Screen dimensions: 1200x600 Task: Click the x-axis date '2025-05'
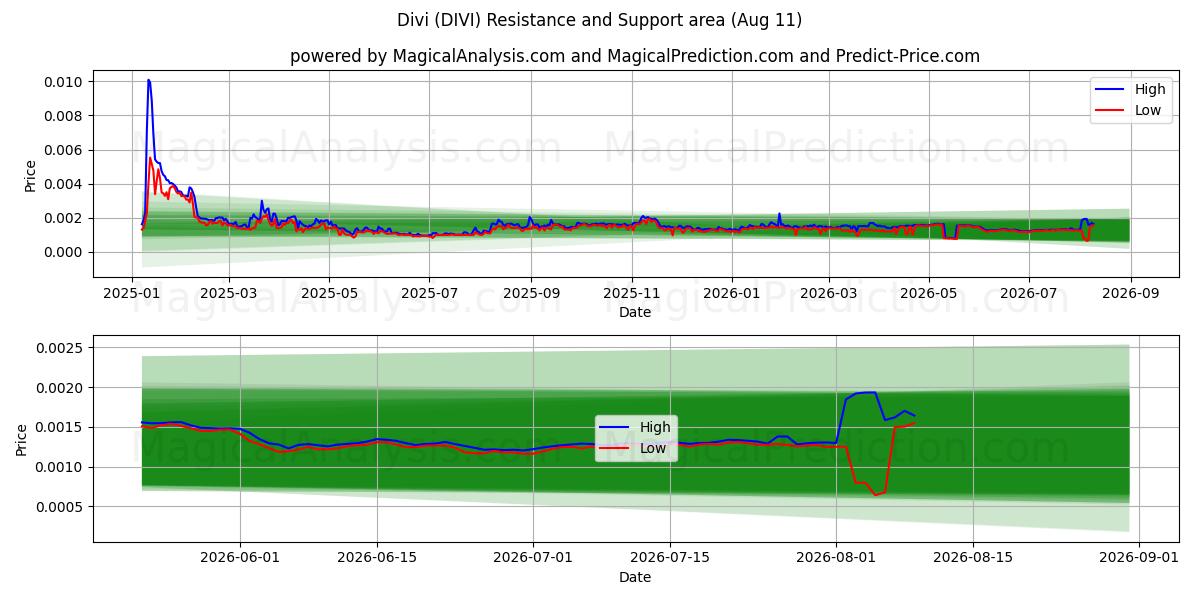pos(329,294)
